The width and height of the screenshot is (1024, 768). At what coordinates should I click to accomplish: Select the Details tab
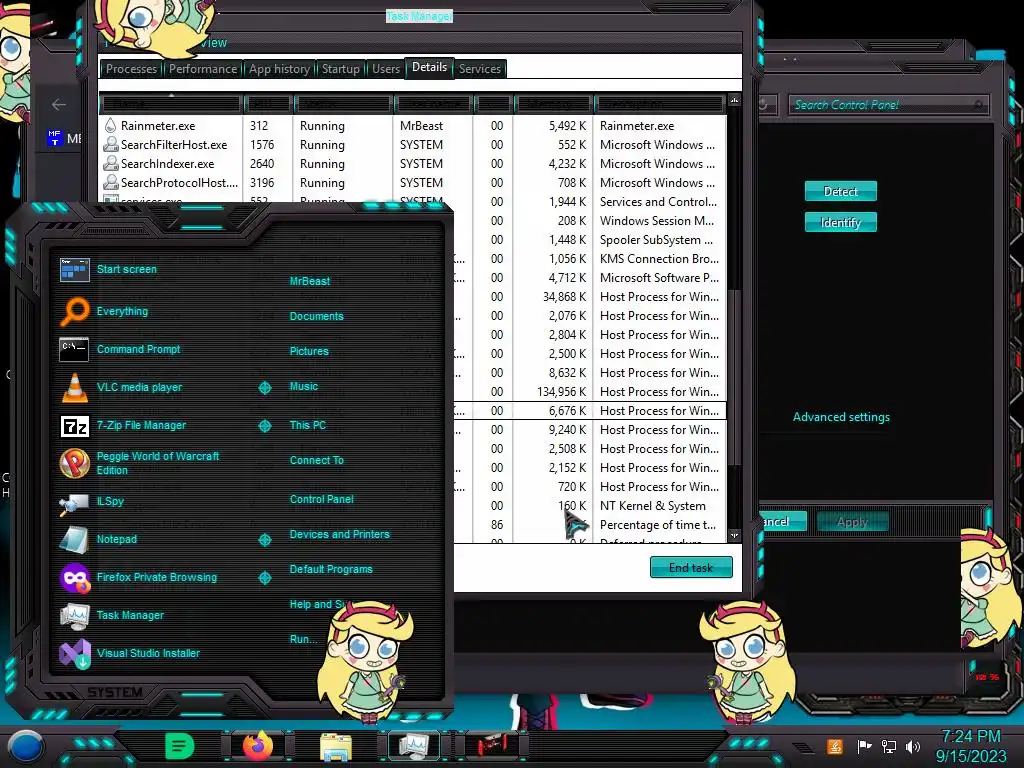coord(429,67)
